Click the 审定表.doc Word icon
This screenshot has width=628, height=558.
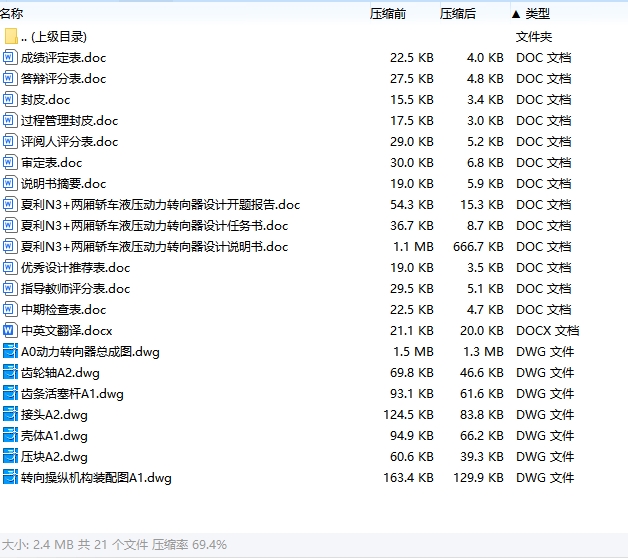click(10, 162)
